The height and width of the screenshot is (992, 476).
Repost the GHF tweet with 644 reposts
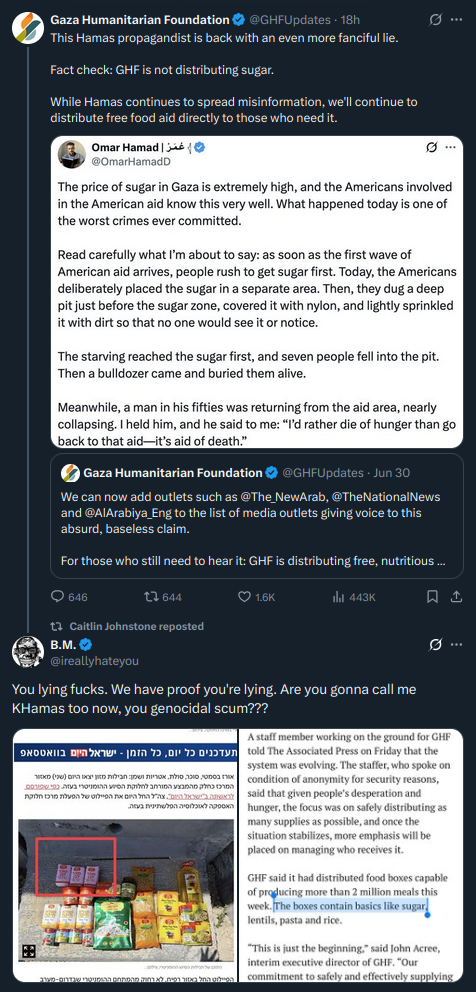[x=151, y=597]
